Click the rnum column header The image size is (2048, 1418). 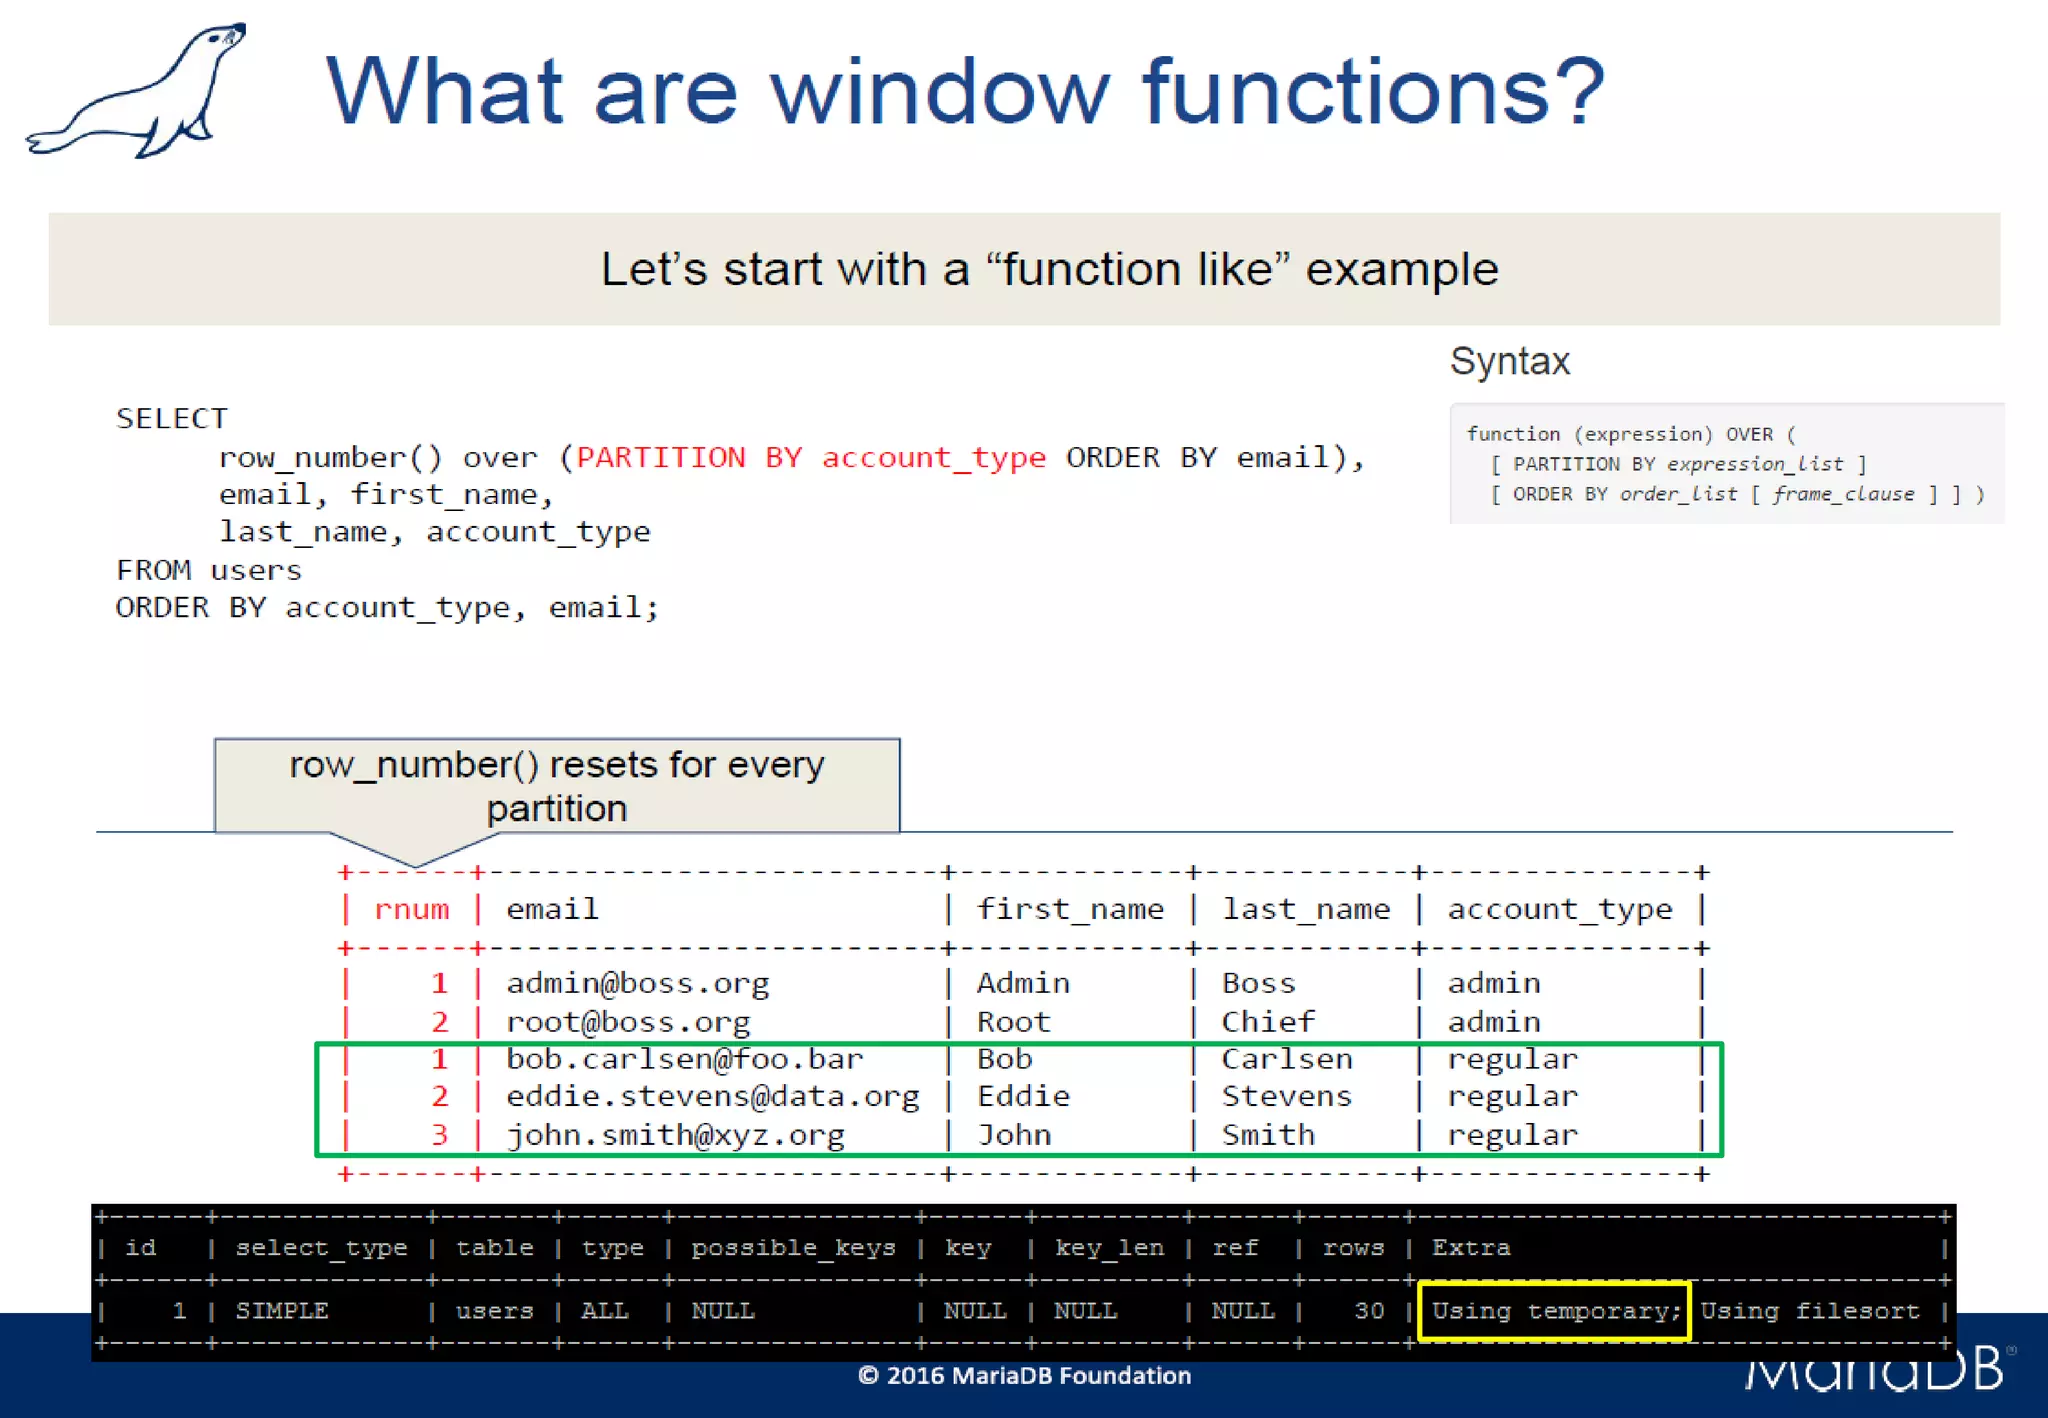411,910
